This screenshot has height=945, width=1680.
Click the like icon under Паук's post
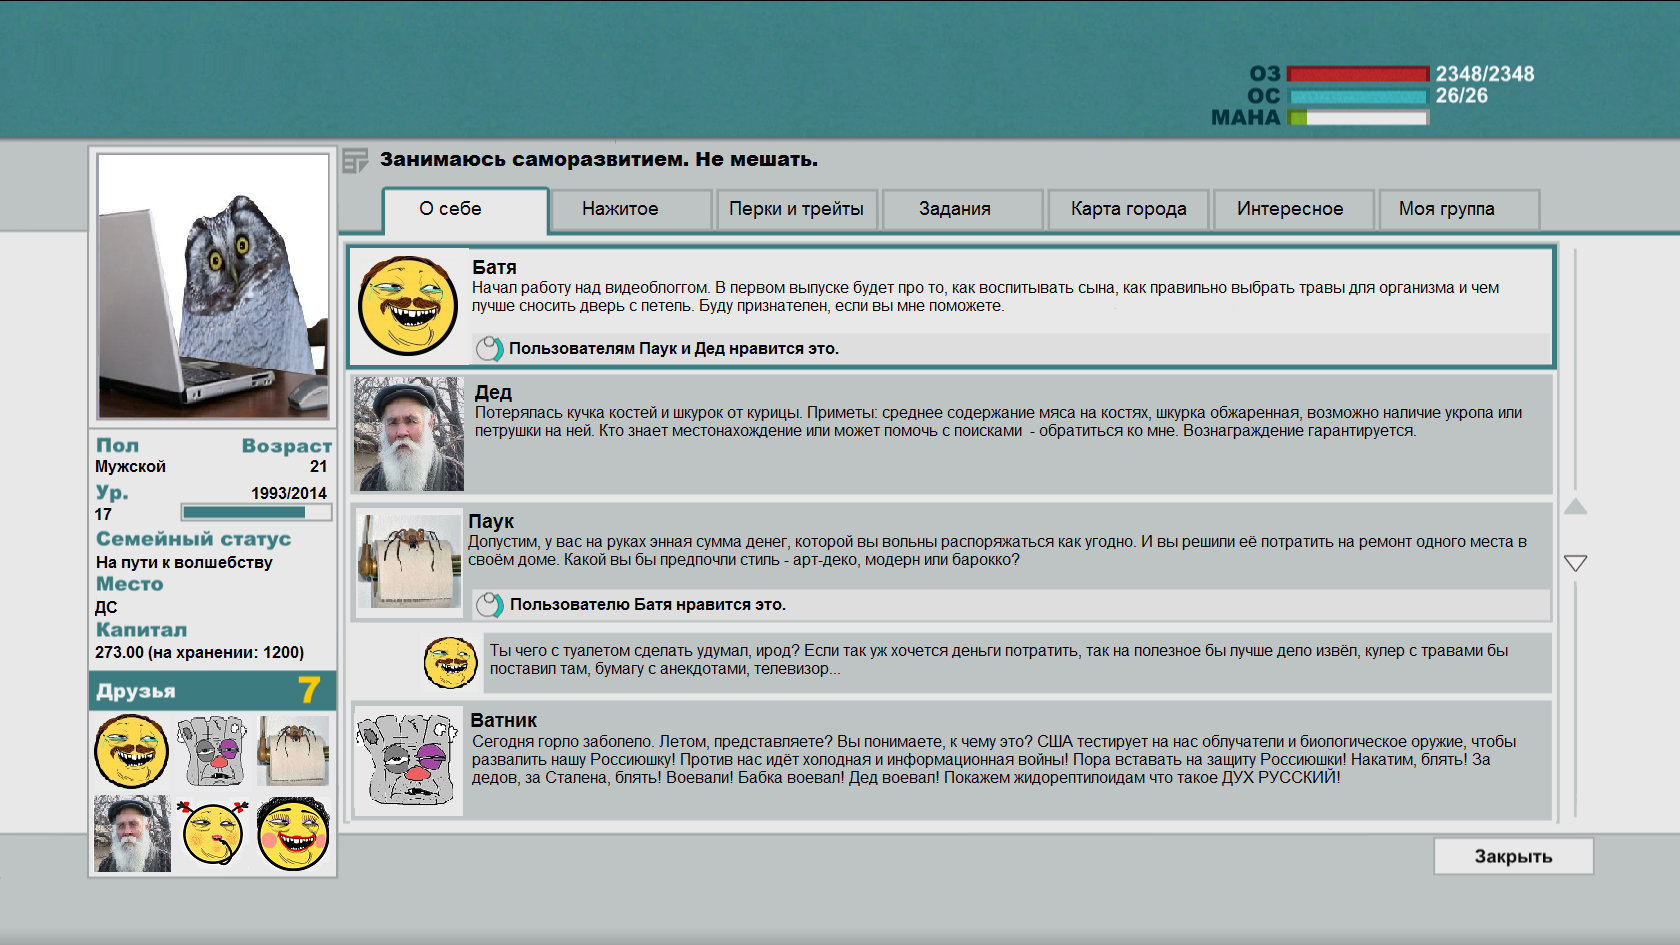point(489,604)
